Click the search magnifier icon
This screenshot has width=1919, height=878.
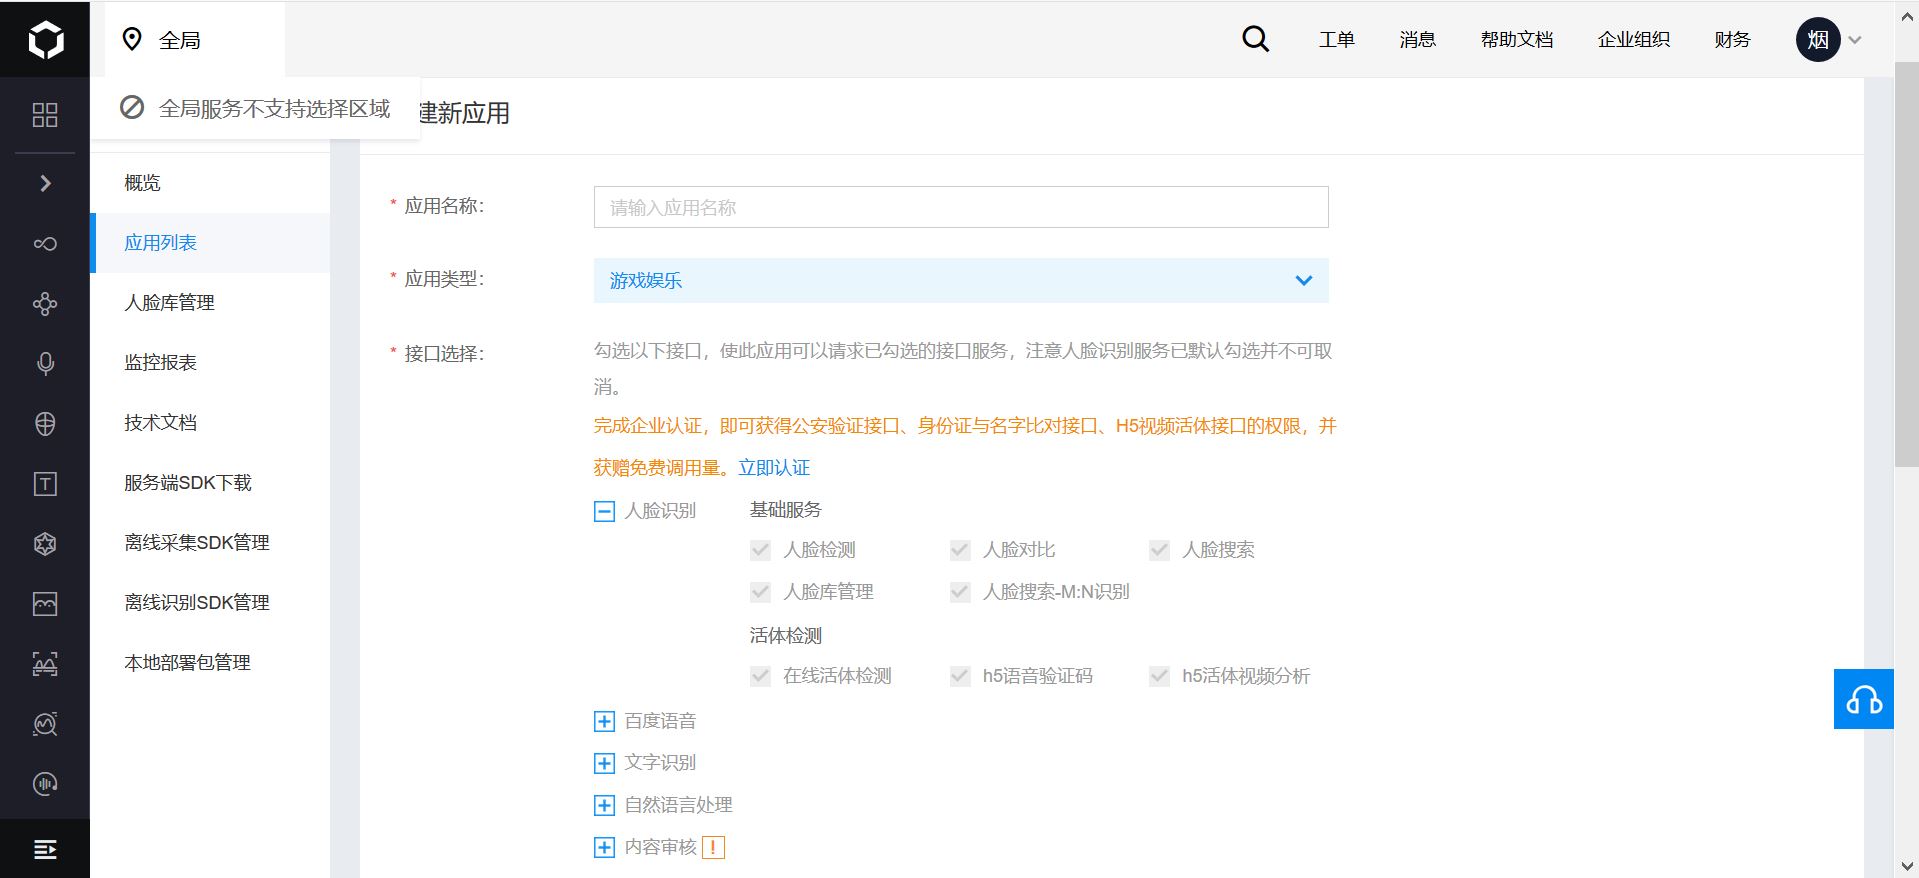click(x=1255, y=39)
